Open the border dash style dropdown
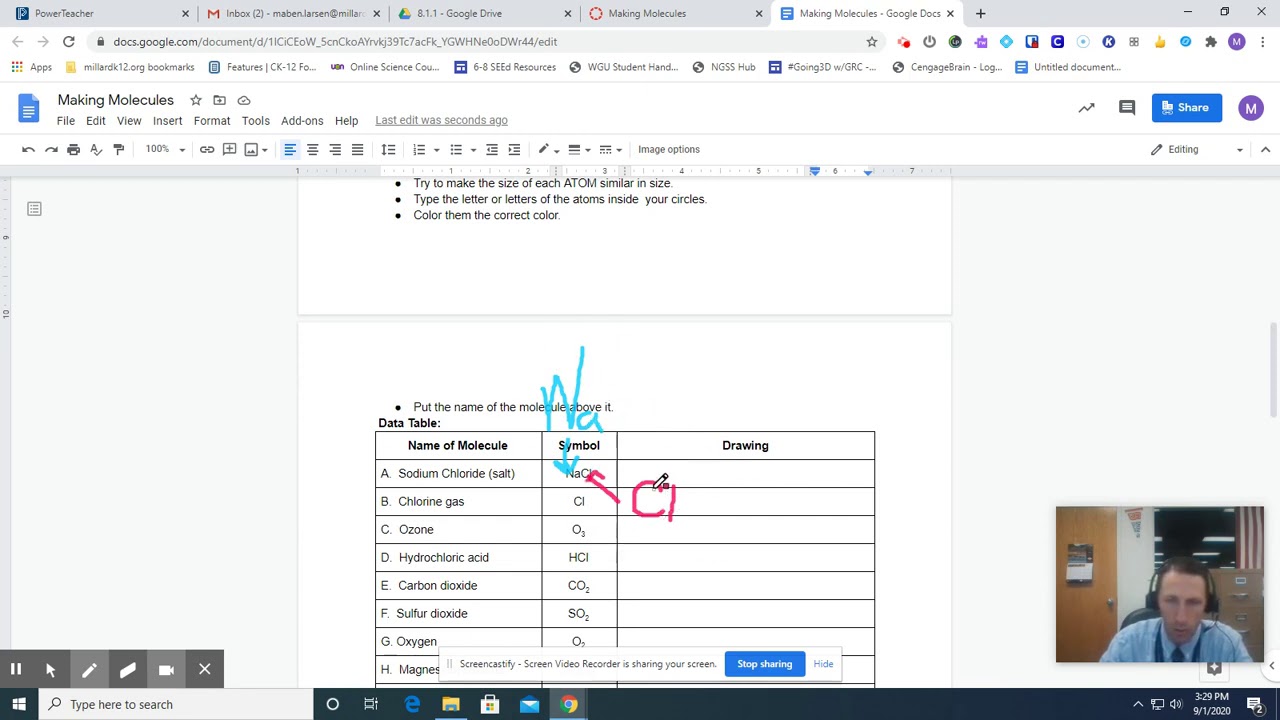The width and height of the screenshot is (1280, 720). pos(610,149)
